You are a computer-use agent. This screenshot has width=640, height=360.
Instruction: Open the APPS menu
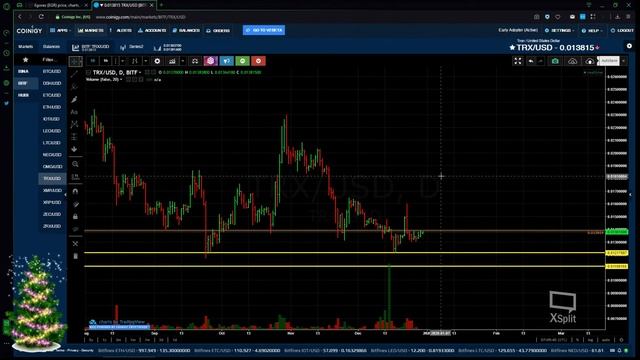tap(60, 30)
